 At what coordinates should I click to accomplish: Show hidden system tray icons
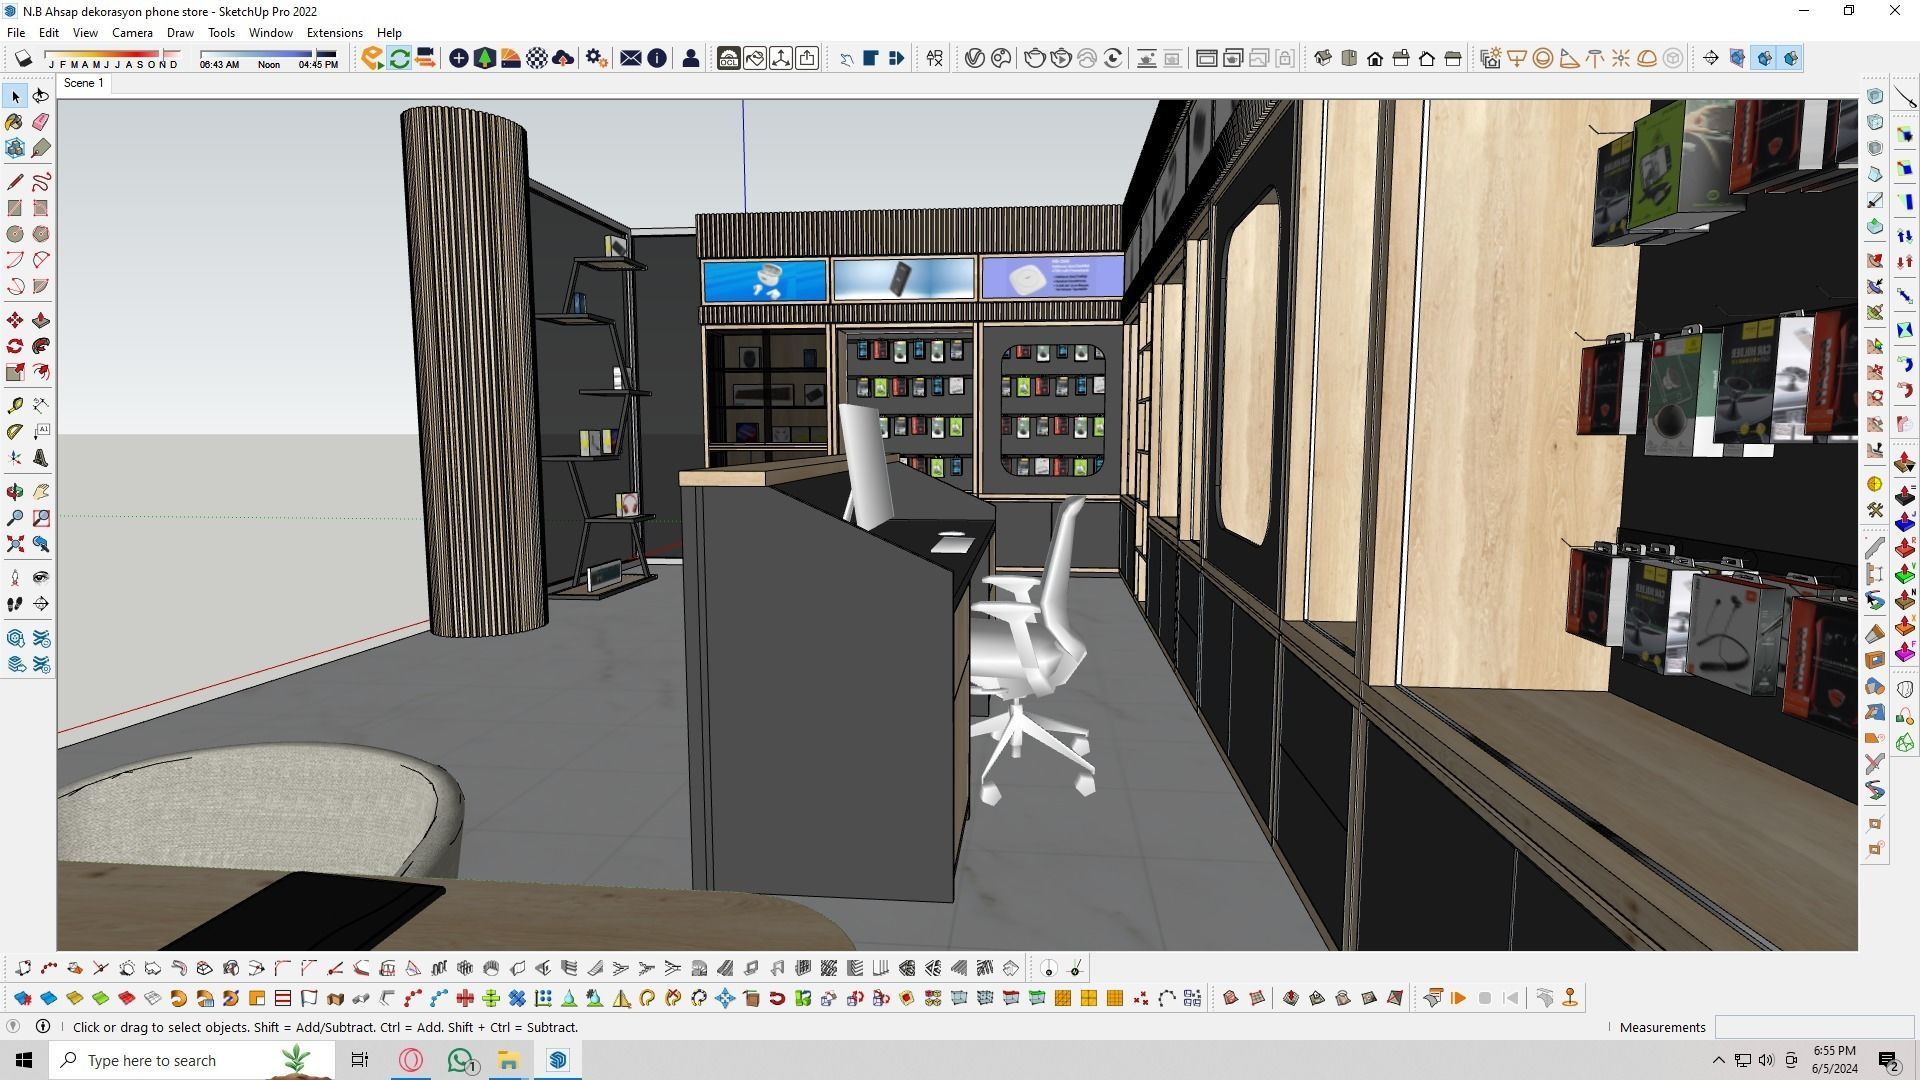(1719, 1060)
